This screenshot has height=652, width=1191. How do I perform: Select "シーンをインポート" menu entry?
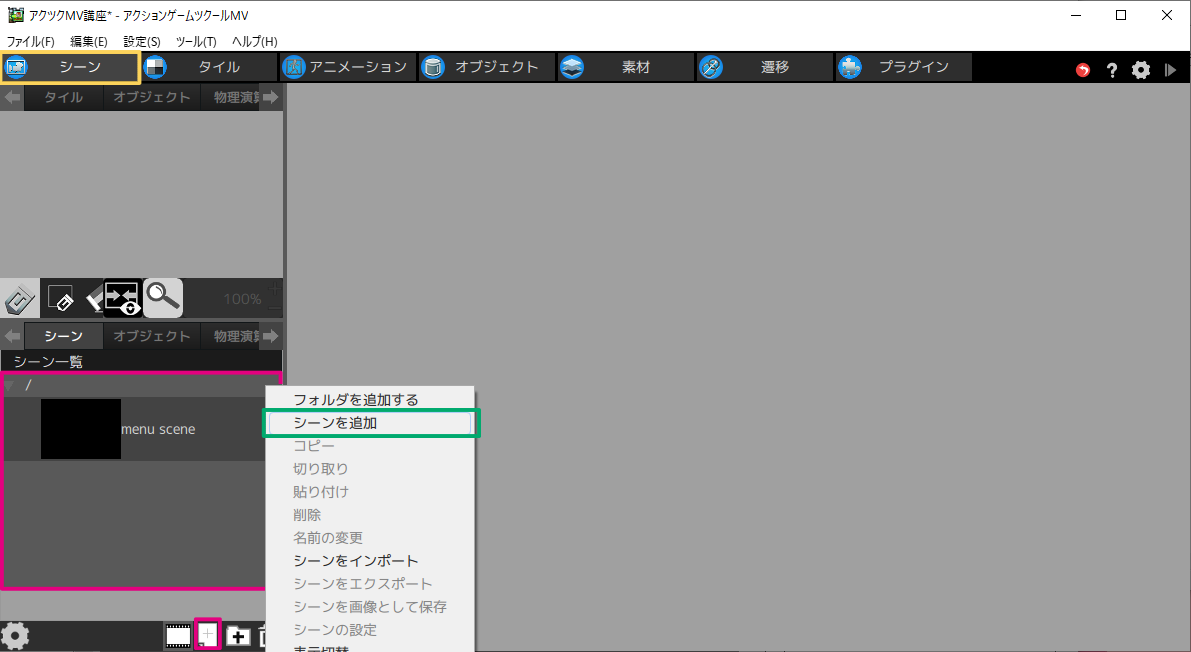click(355, 561)
